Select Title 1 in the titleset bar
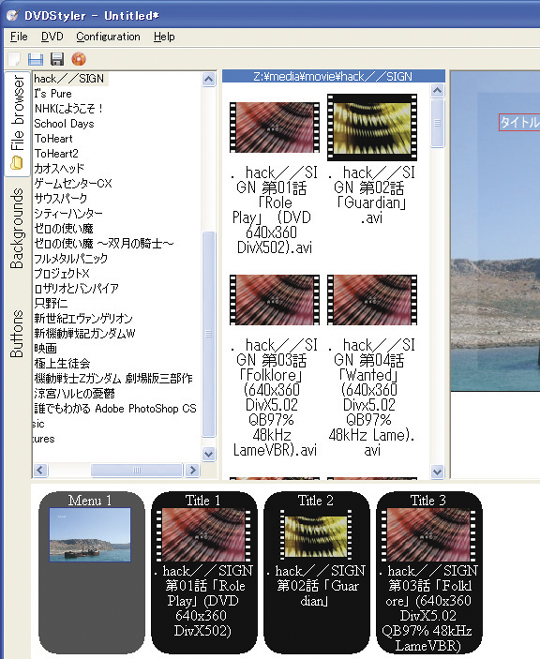Image resolution: width=540 pixels, height=659 pixels. pyautogui.click(x=204, y=572)
